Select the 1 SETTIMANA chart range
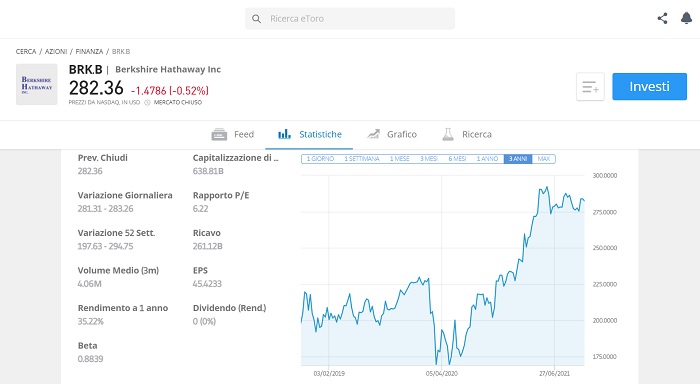This screenshot has width=700, height=384. [x=362, y=159]
